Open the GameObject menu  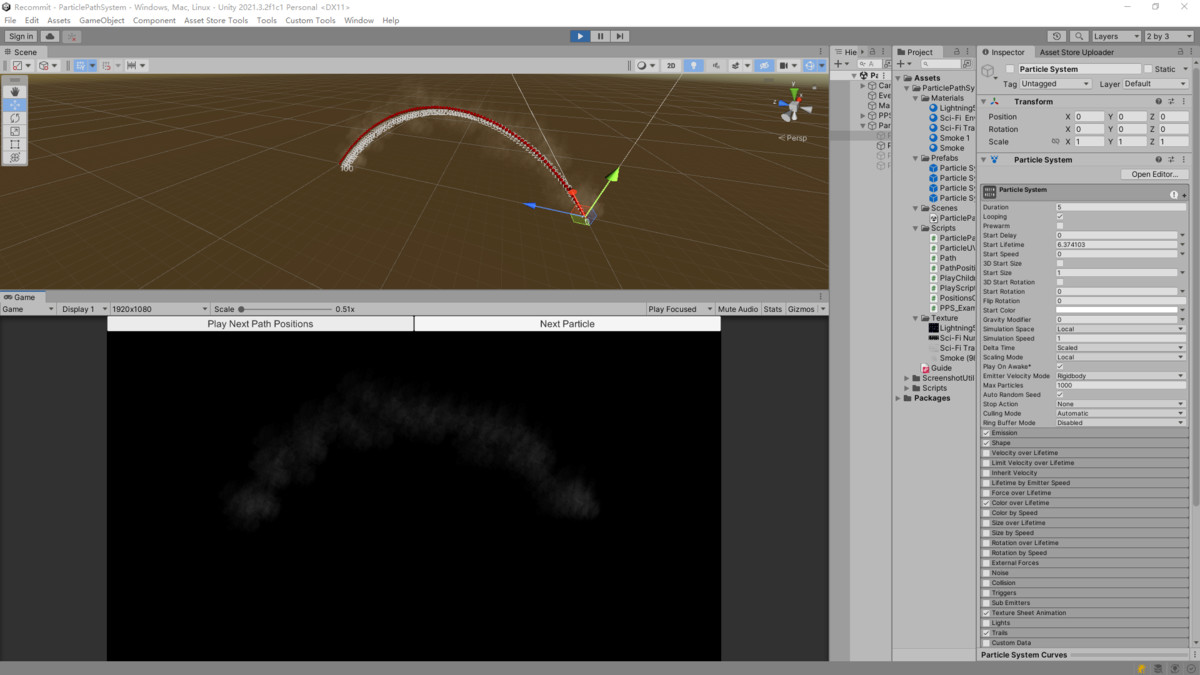[x=101, y=20]
